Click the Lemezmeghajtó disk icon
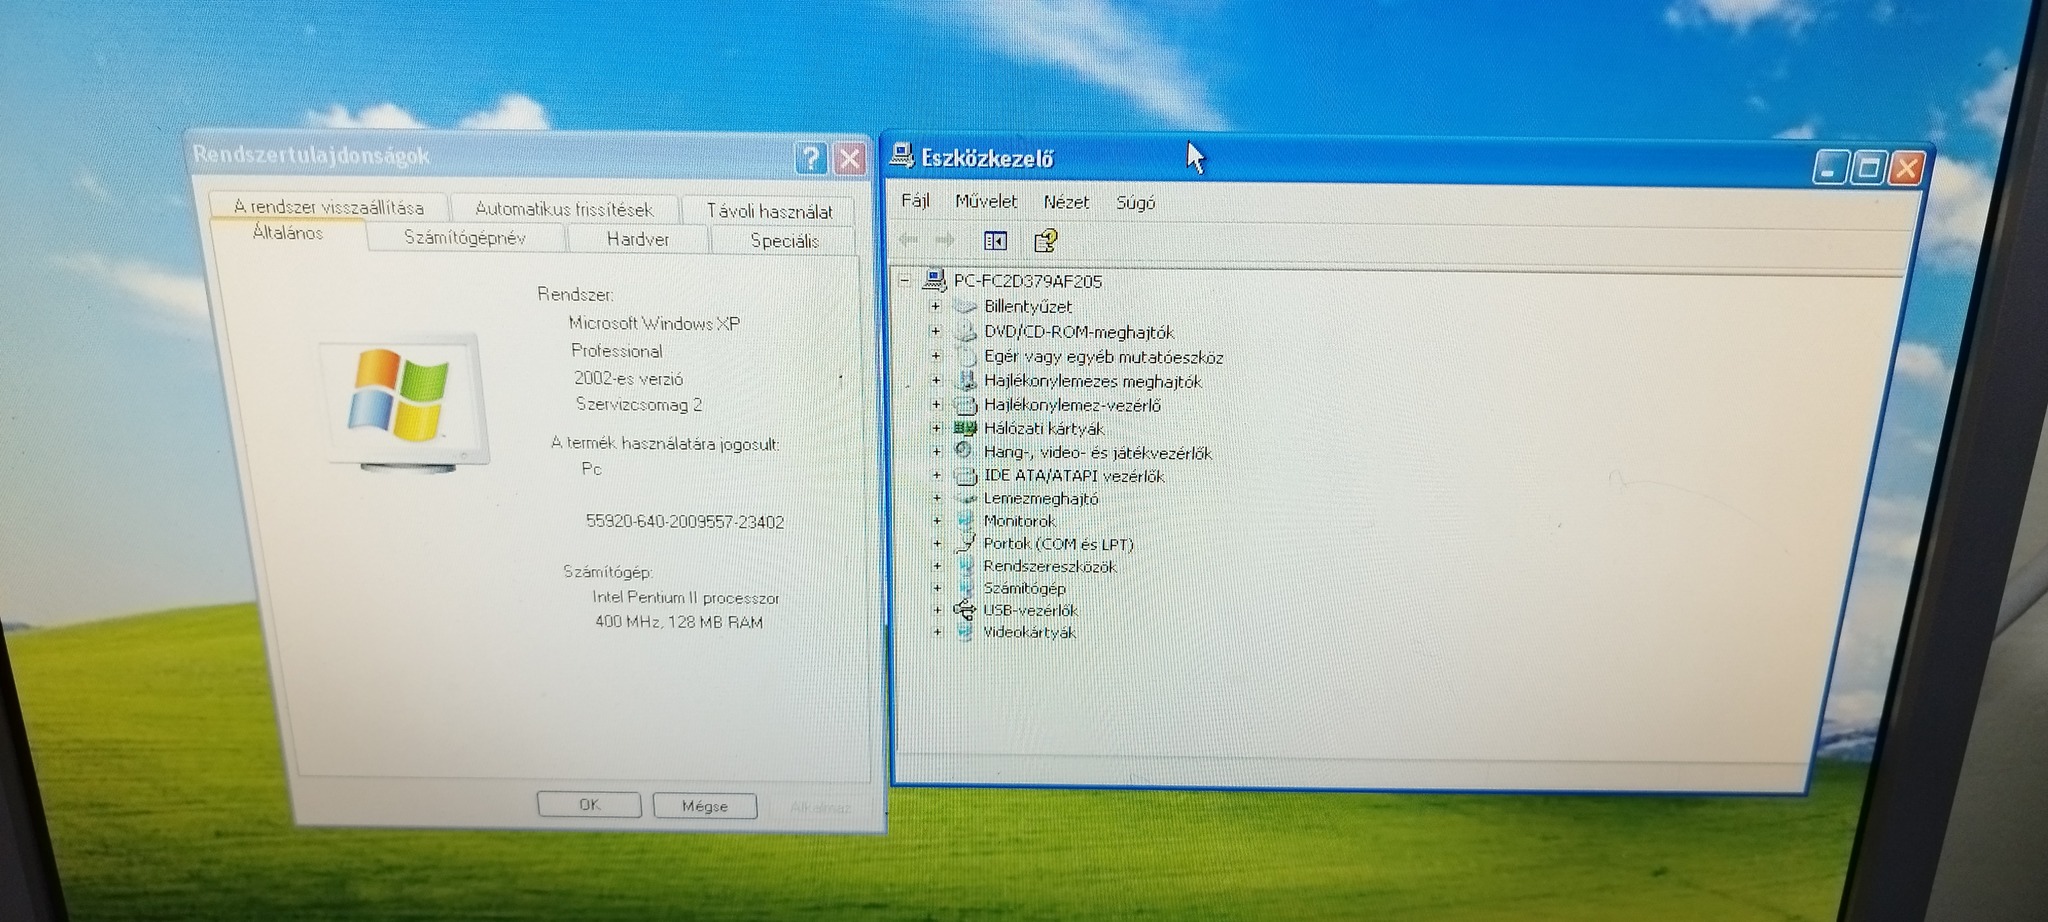The image size is (2048, 922). point(966,498)
